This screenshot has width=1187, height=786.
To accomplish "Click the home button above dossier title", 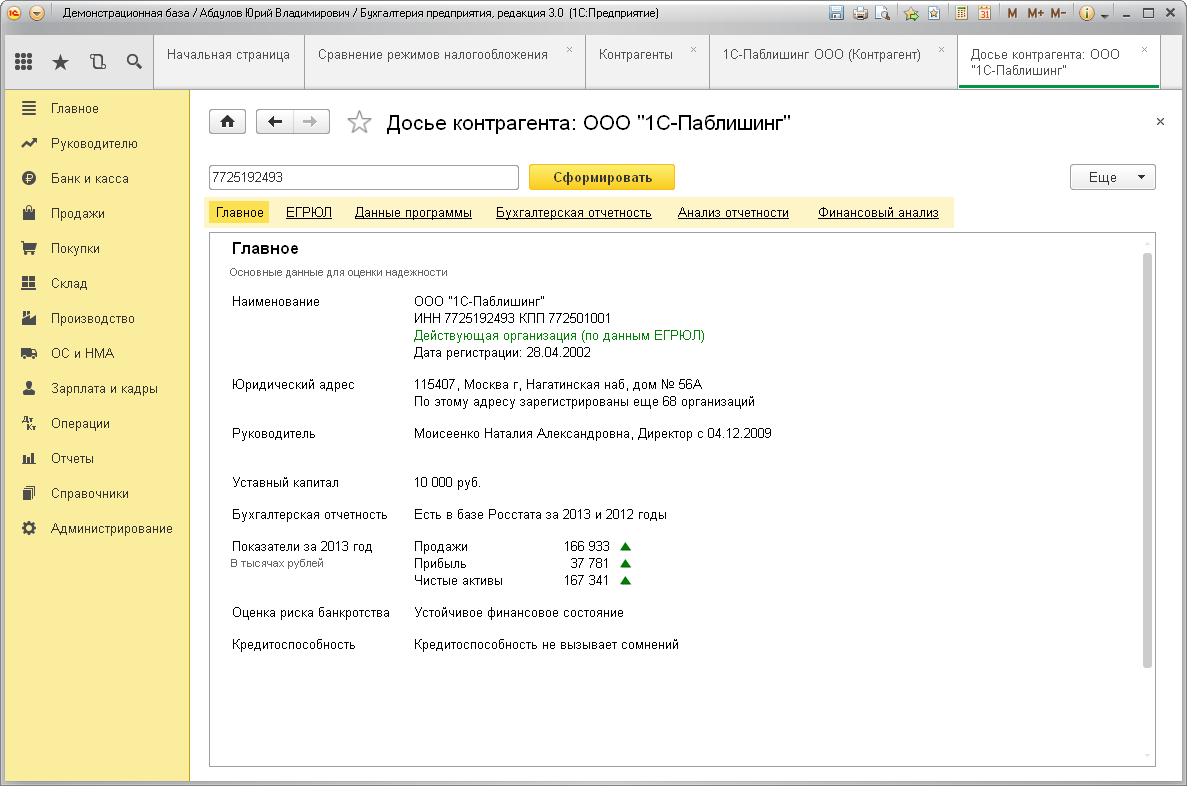I will point(227,122).
